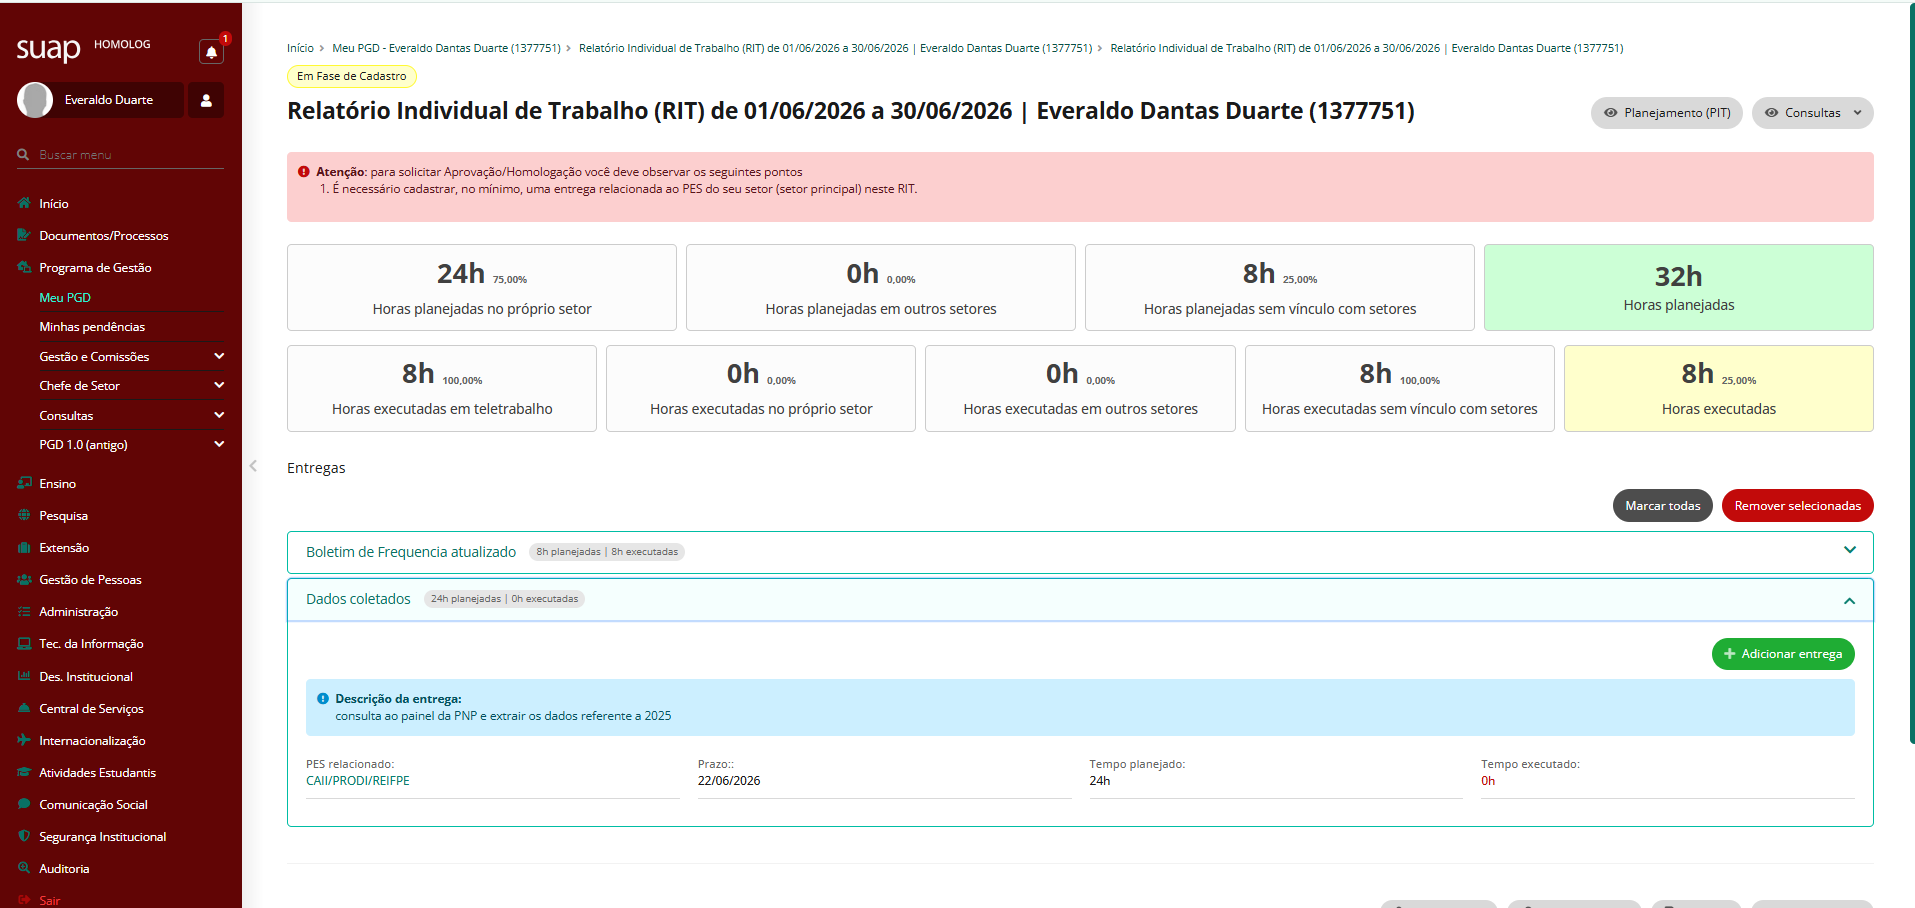Click the Adicionar entrega button
This screenshot has height=908, width=1915.
pos(1783,654)
